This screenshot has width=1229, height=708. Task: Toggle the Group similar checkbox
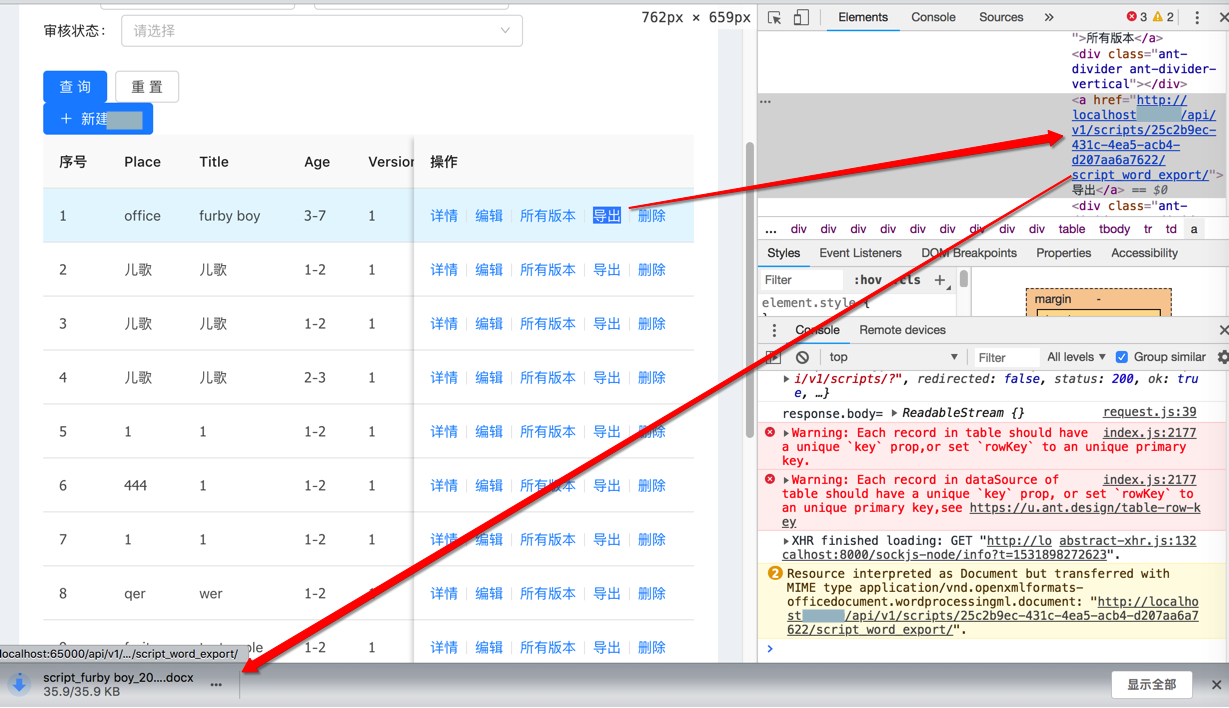tap(1122, 357)
